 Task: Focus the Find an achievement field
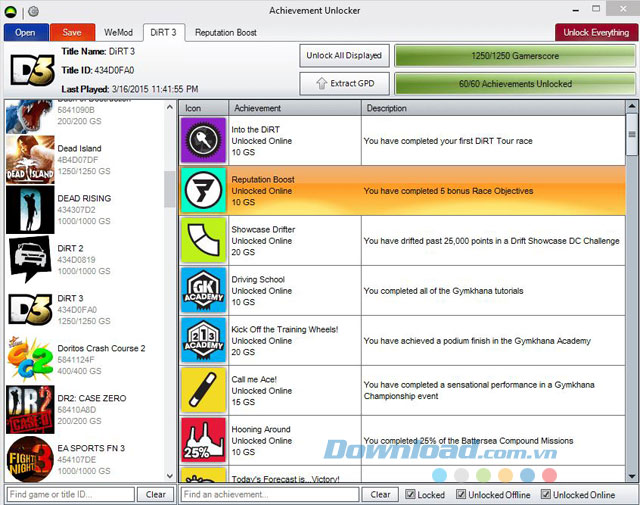pos(270,494)
